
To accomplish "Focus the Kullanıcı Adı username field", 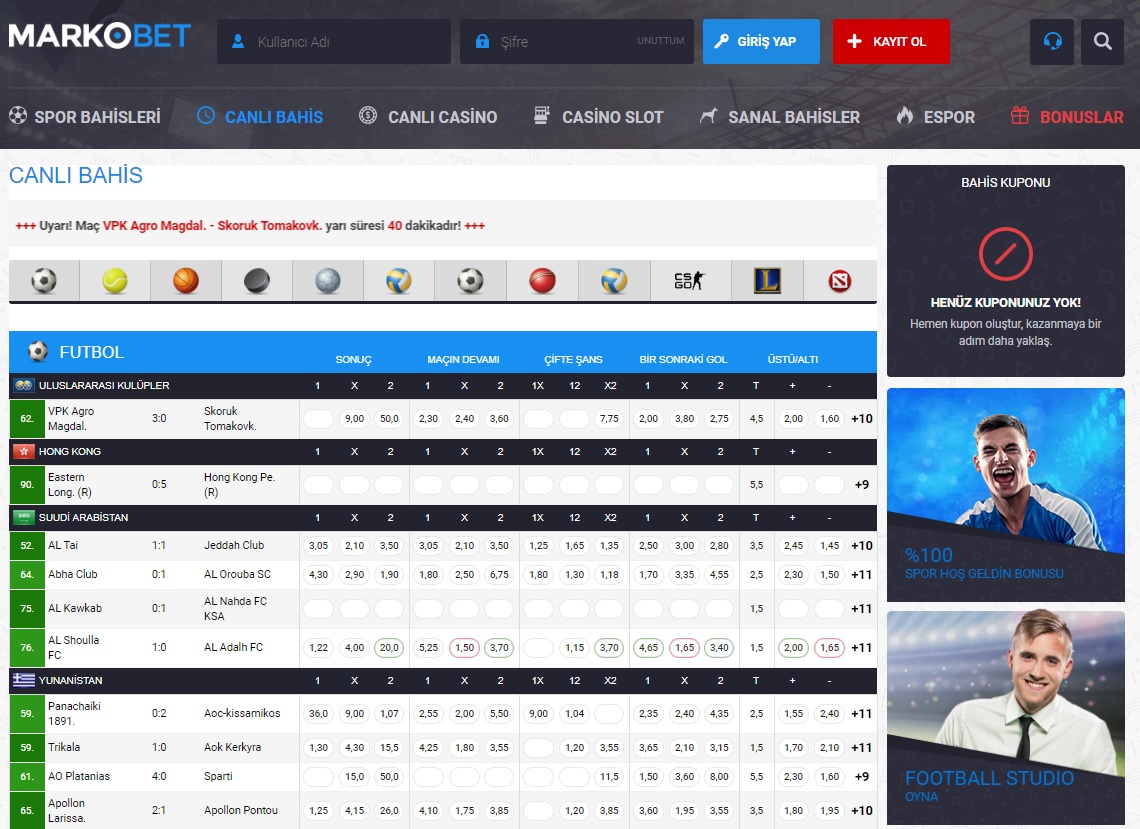I will point(334,41).
